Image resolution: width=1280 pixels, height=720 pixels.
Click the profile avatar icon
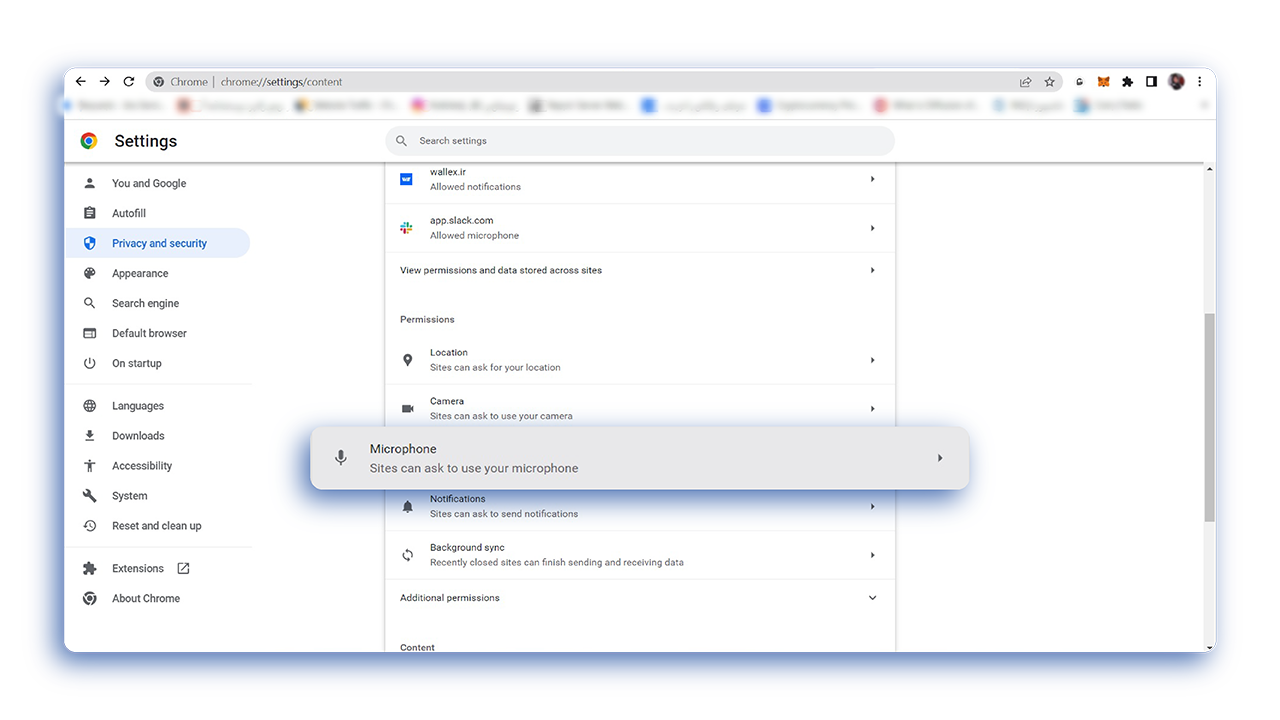(x=1176, y=82)
